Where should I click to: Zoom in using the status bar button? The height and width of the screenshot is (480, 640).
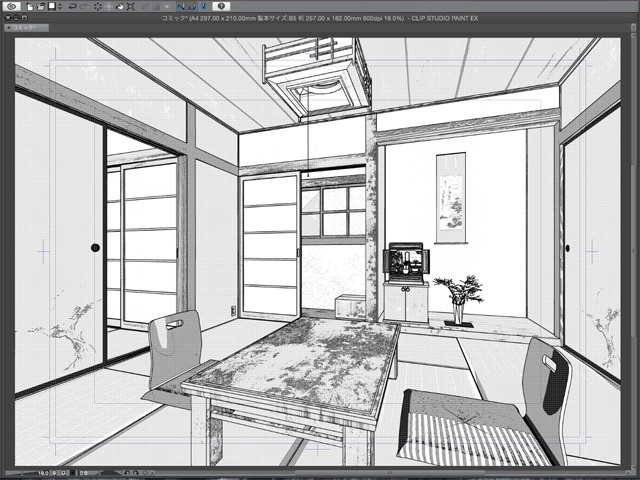[x=63, y=473]
